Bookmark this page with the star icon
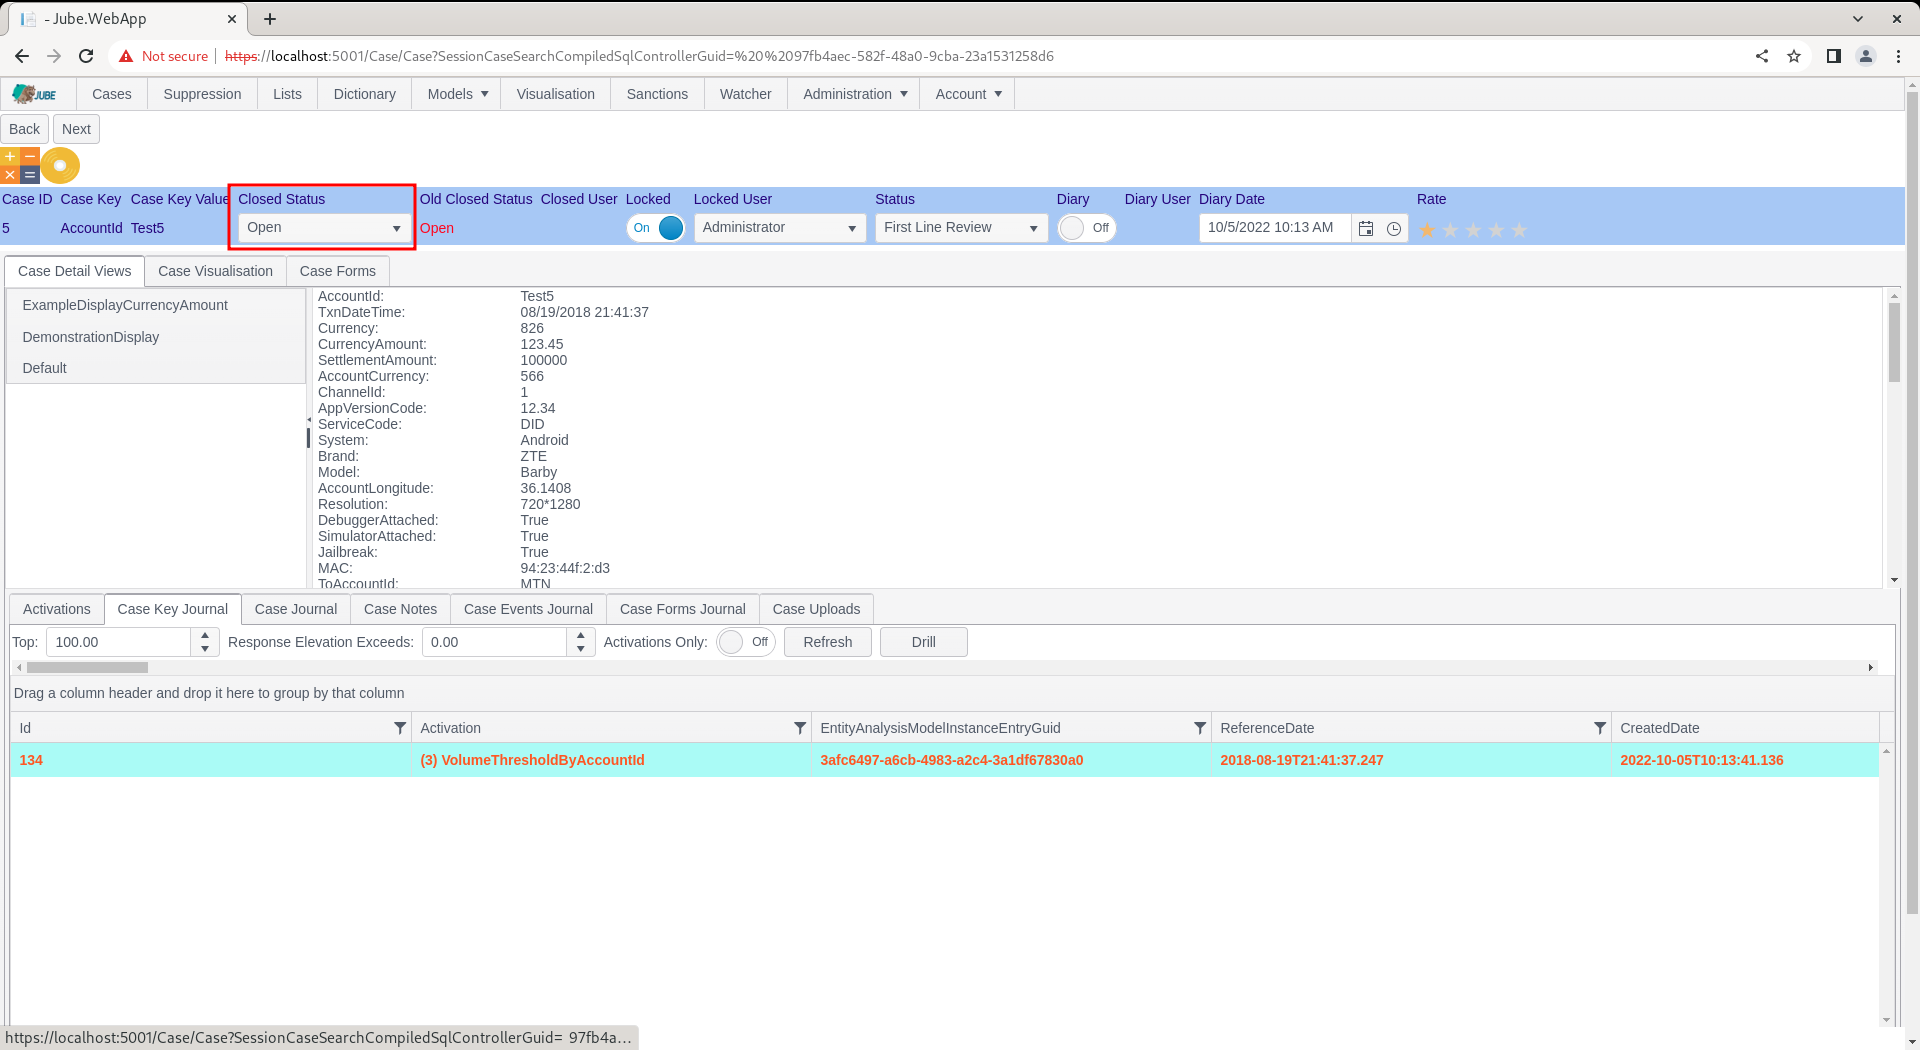 1794,56
